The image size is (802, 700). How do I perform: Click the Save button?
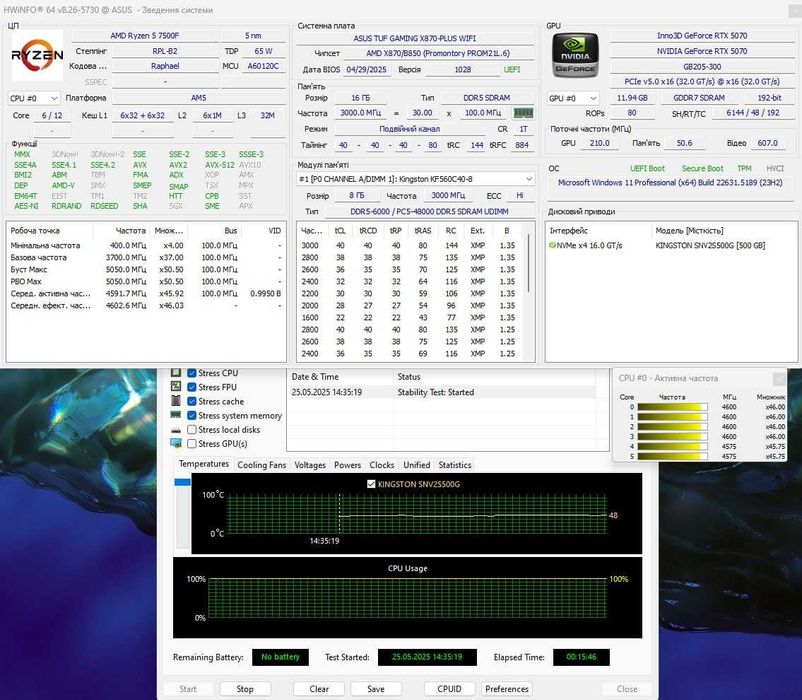click(x=376, y=689)
